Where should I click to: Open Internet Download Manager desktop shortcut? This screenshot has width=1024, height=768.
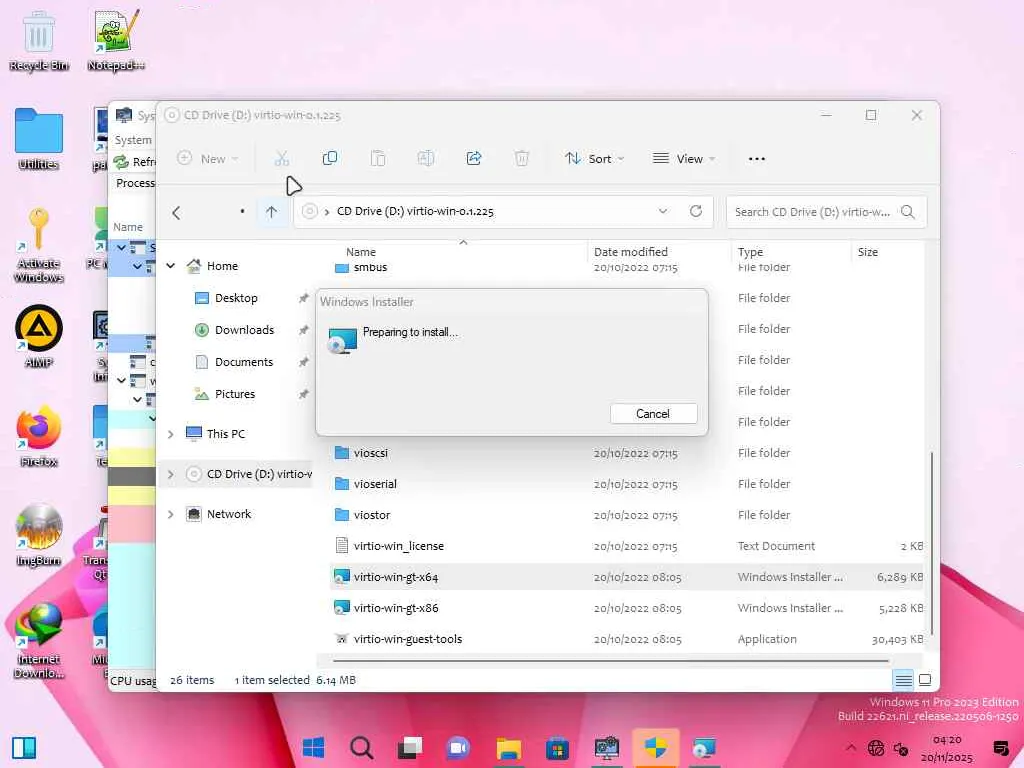coord(39,641)
